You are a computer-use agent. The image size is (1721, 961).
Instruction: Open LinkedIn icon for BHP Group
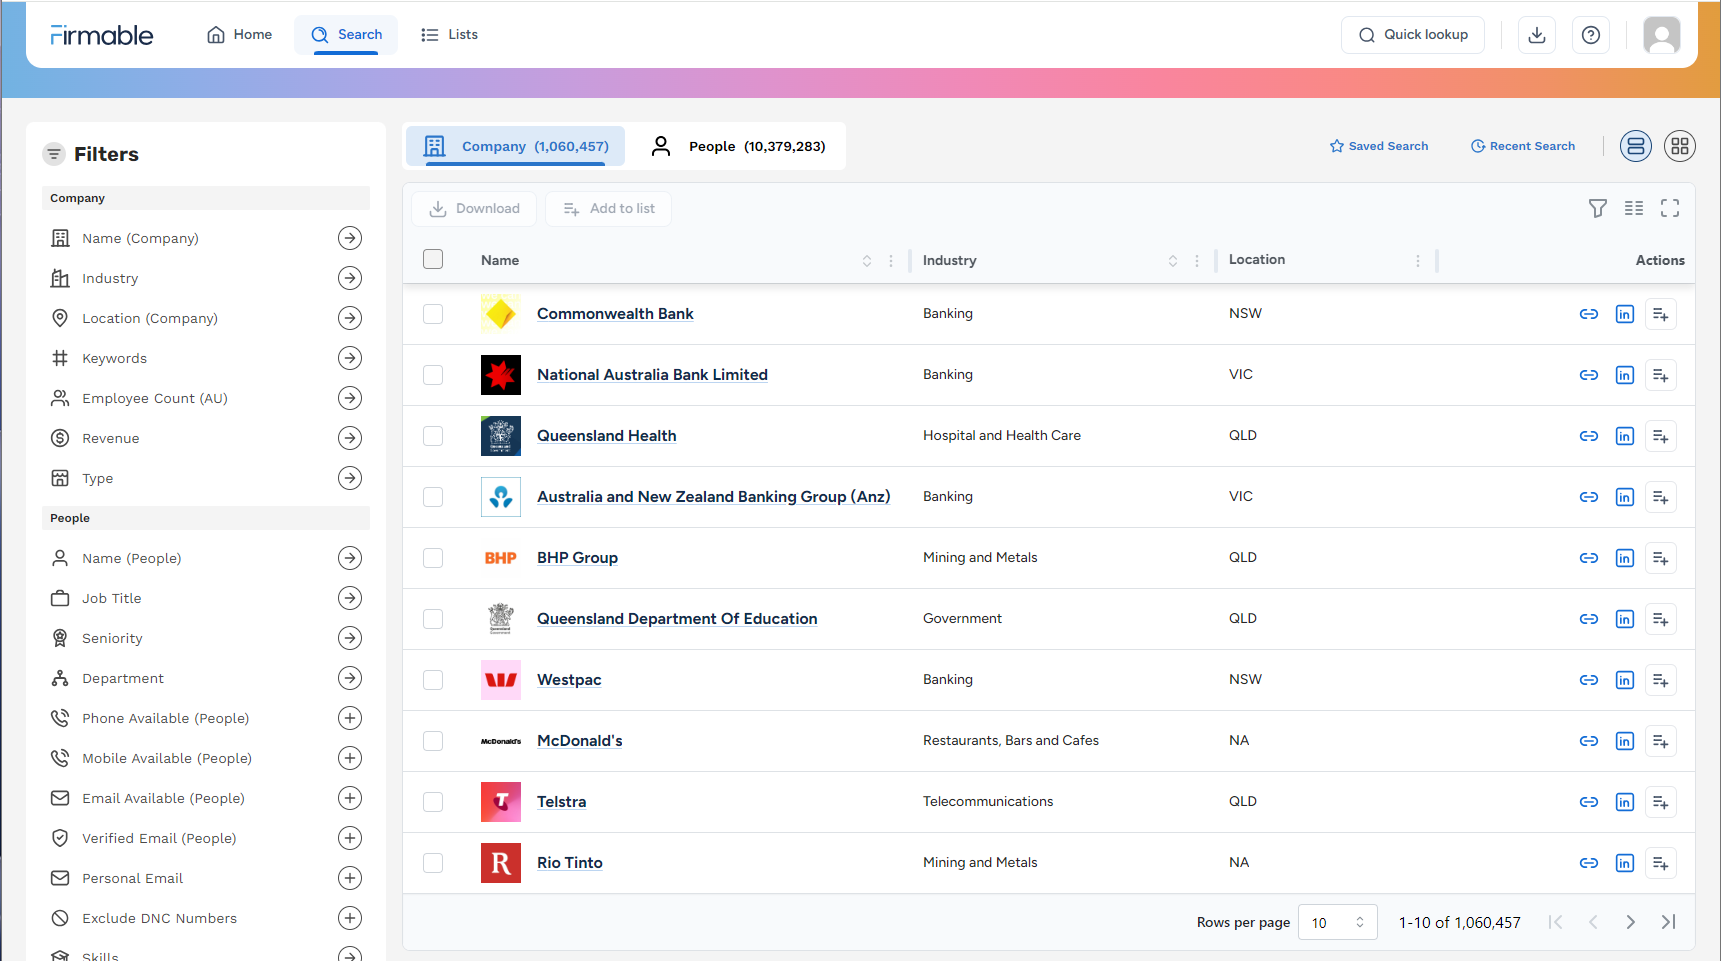click(1625, 558)
